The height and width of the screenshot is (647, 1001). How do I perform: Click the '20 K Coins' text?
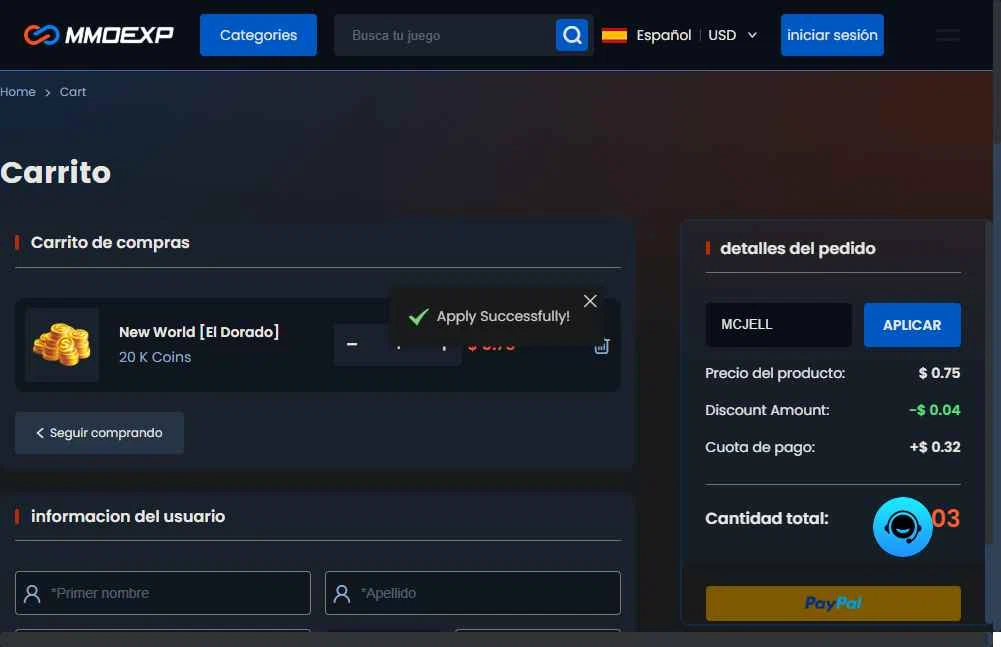(155, 357)
